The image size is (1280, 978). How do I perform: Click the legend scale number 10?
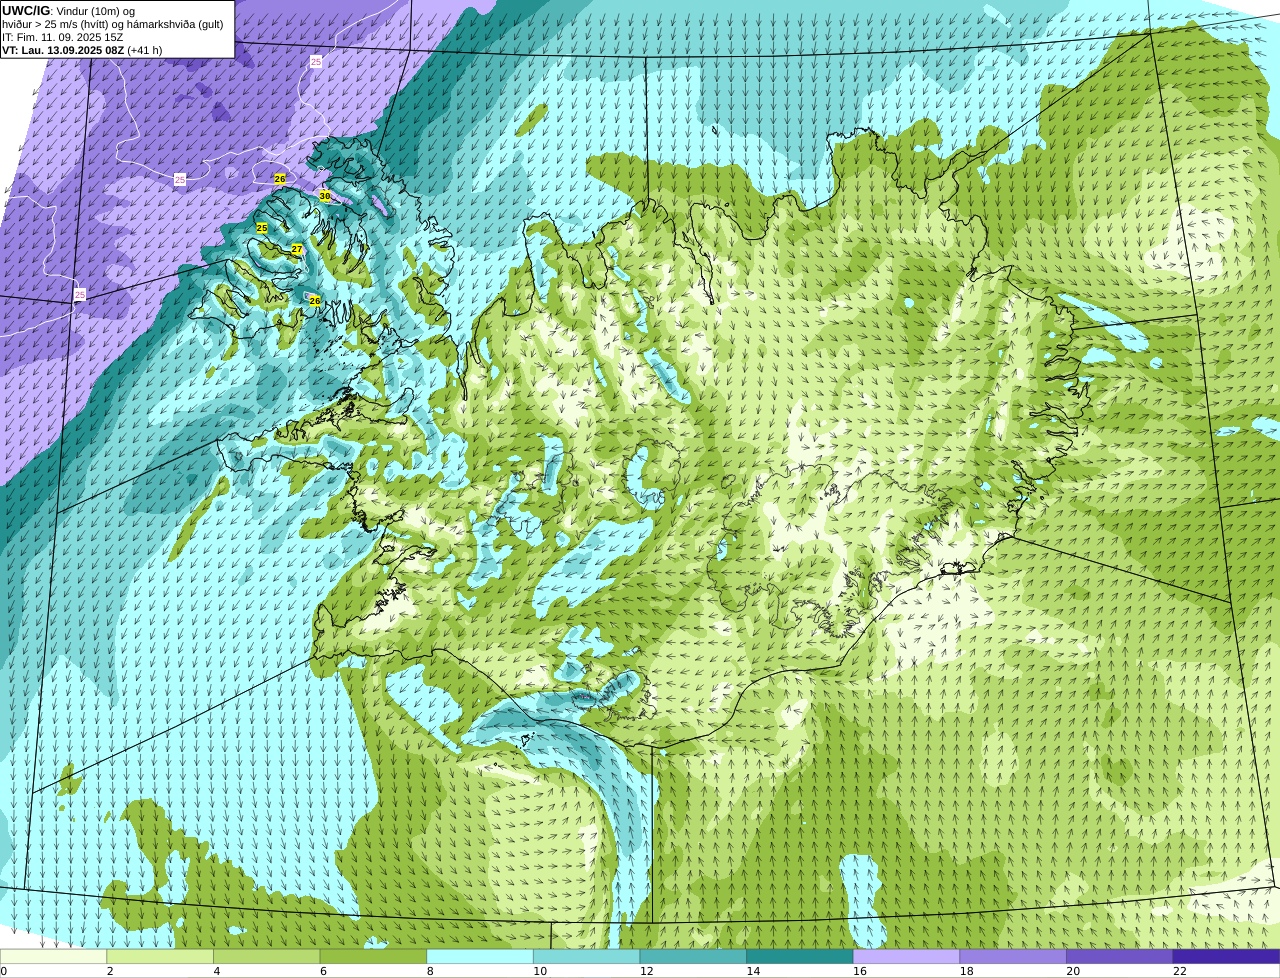click(x=540, y=971)
